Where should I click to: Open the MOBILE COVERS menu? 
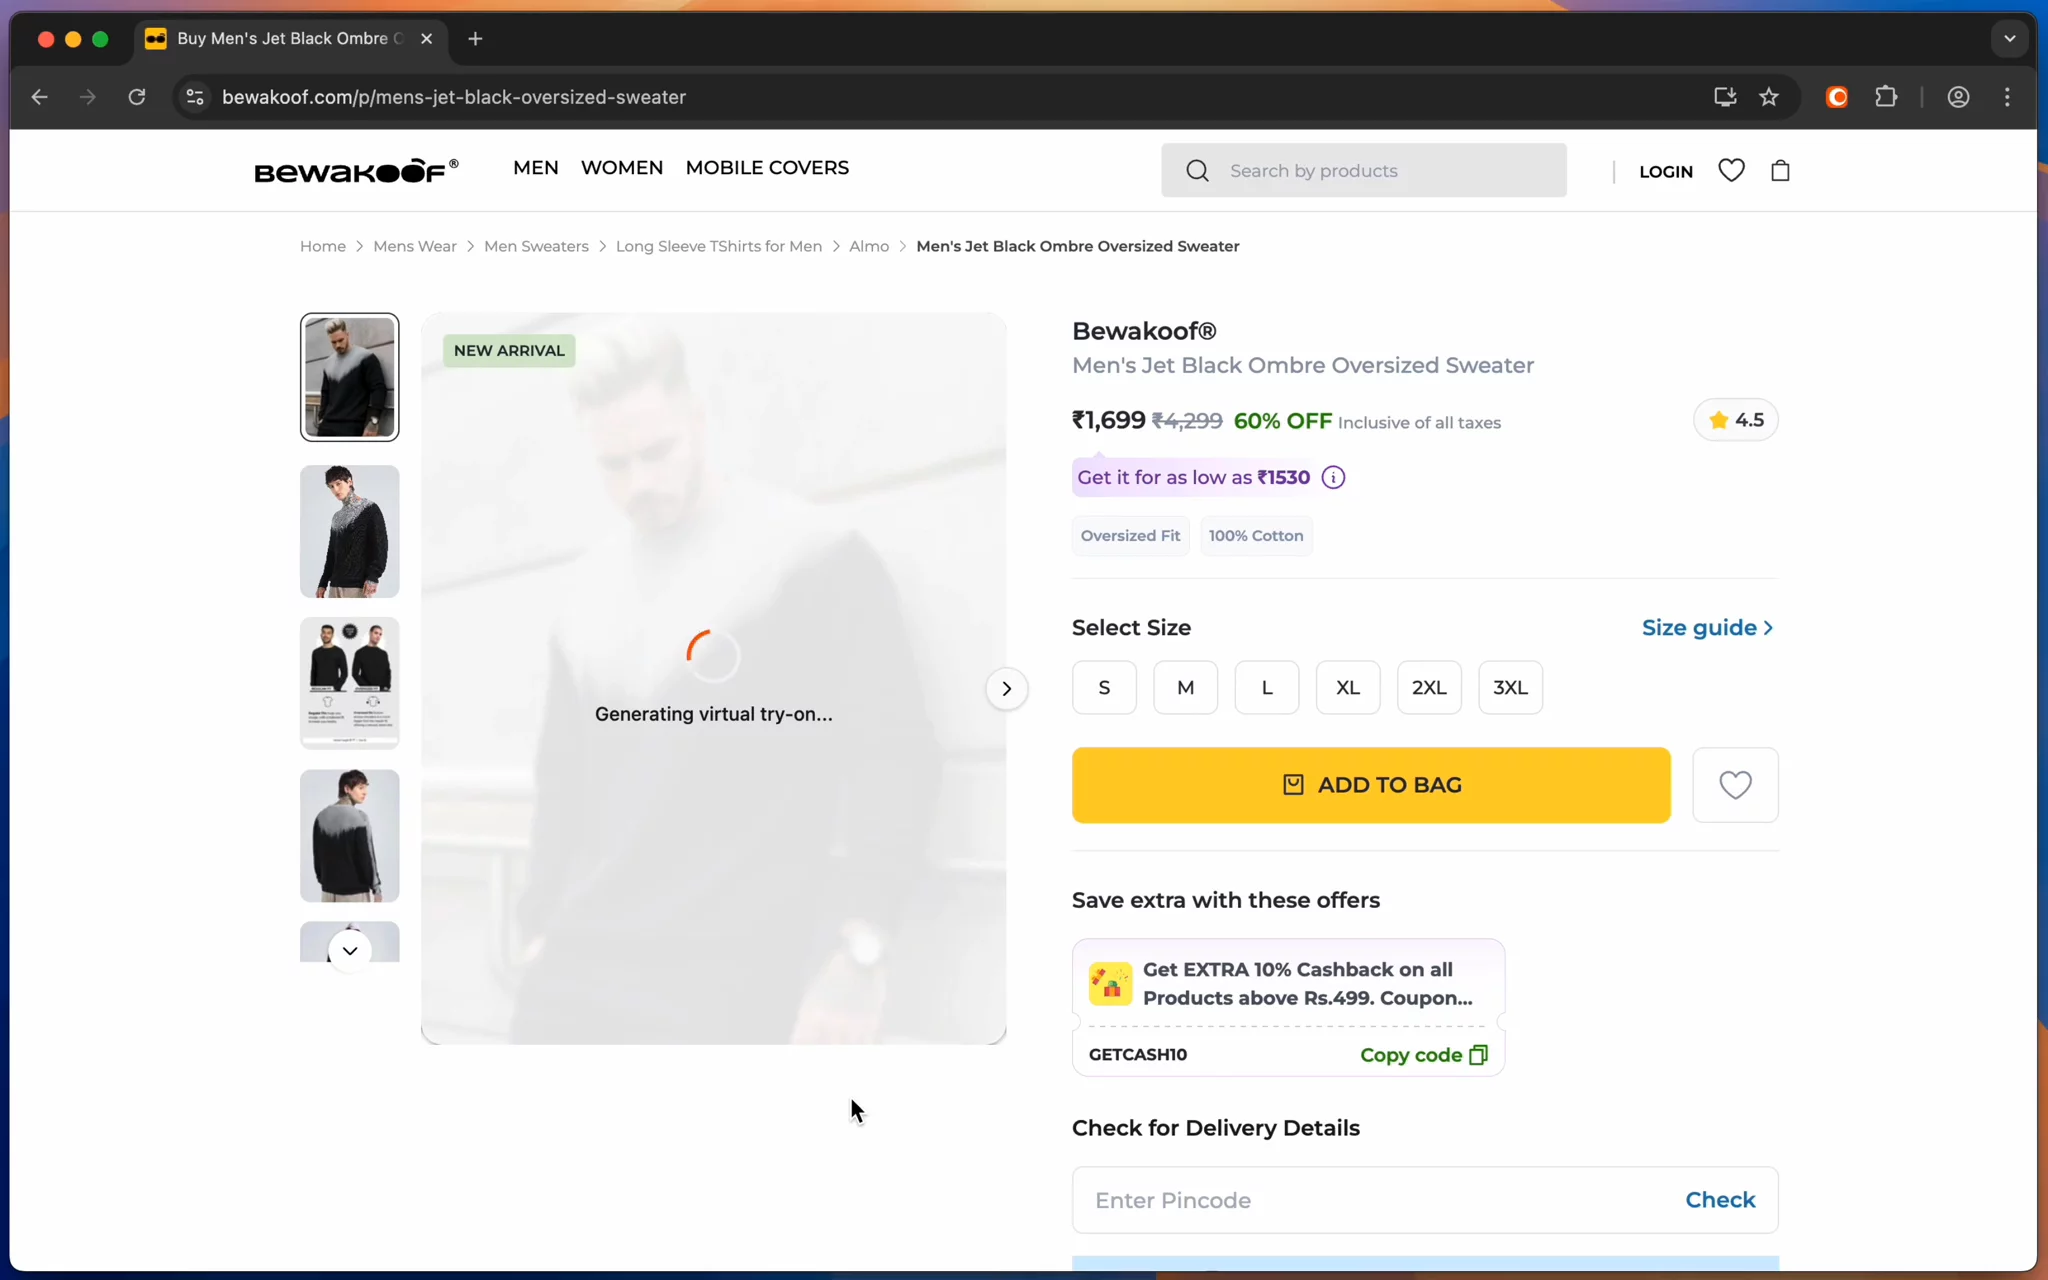tap(767, 168)
